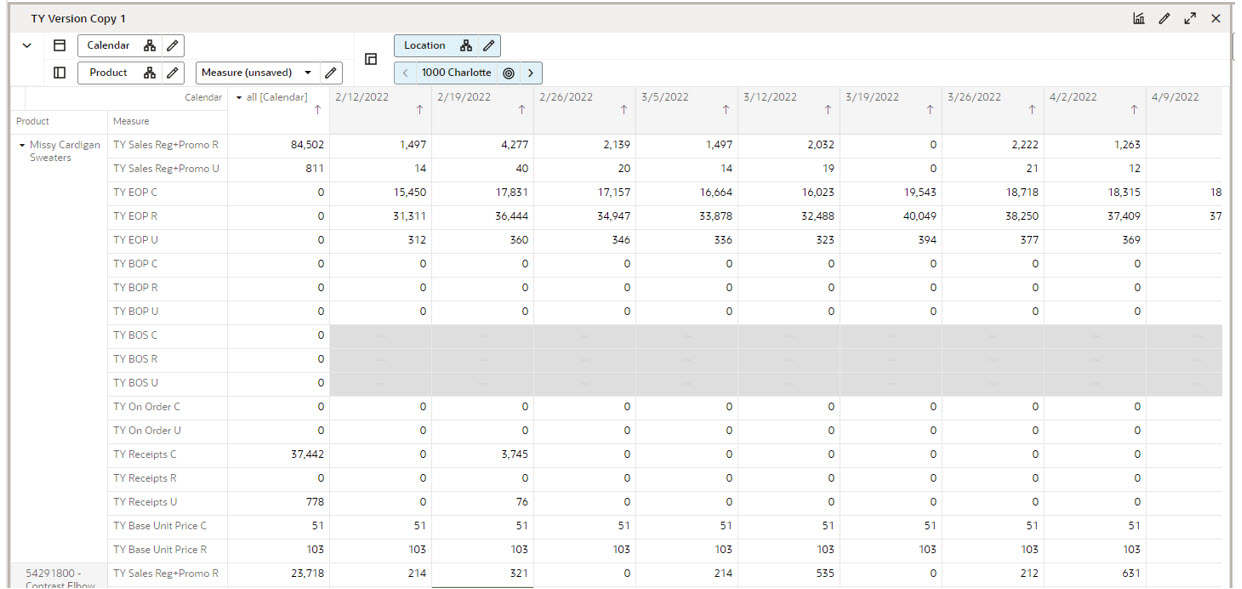Open the chart view icon
The image size is (1242, 589).
(x=1139, y=18)
